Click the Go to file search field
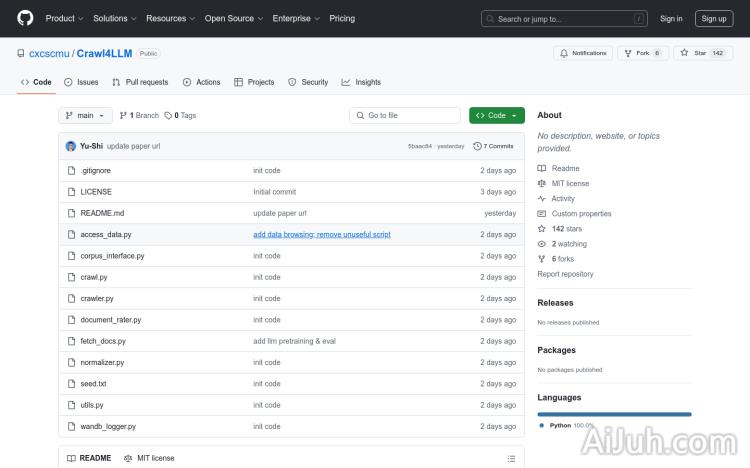Image resolution: width=750 pixels, height=468 pixels. point(405,116)
